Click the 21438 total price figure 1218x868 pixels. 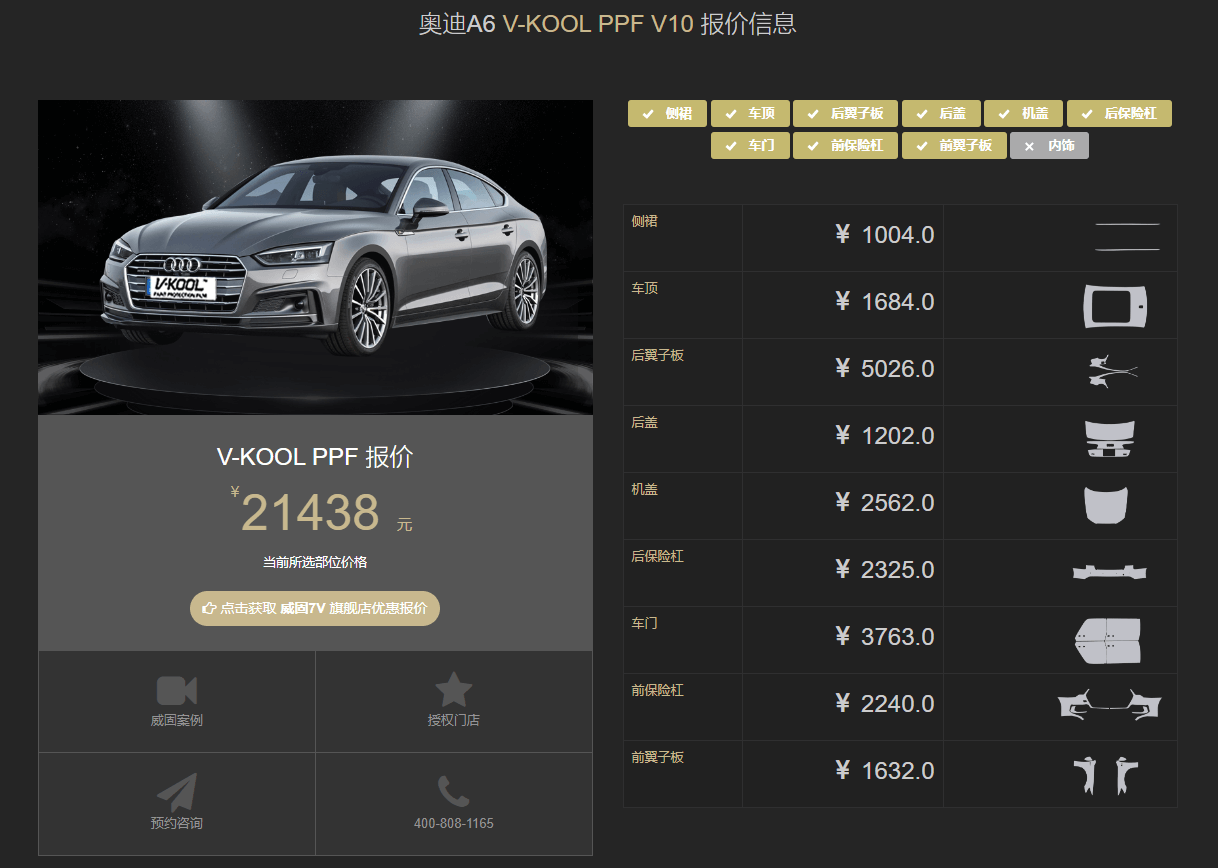point(310,513)
